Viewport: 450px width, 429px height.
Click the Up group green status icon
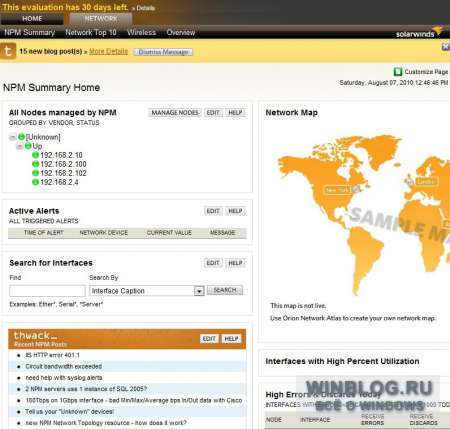pyautogui.click(x=28, y=146)
